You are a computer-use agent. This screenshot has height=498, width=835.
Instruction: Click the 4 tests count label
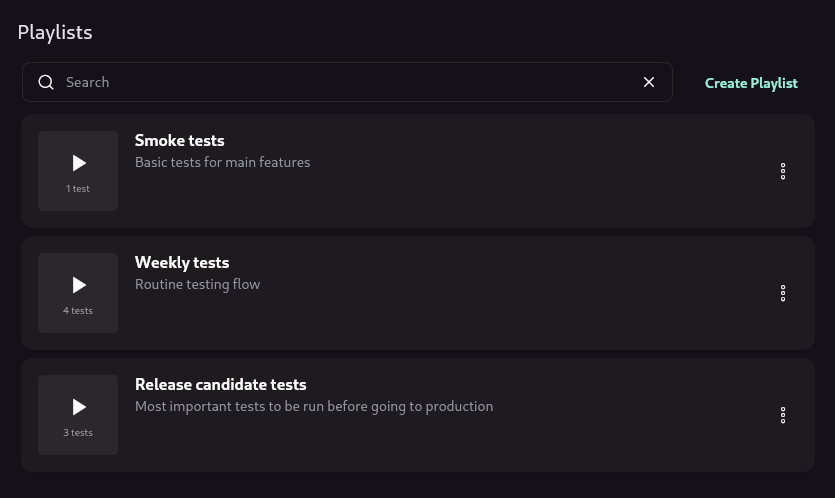(x=78, y=311)
